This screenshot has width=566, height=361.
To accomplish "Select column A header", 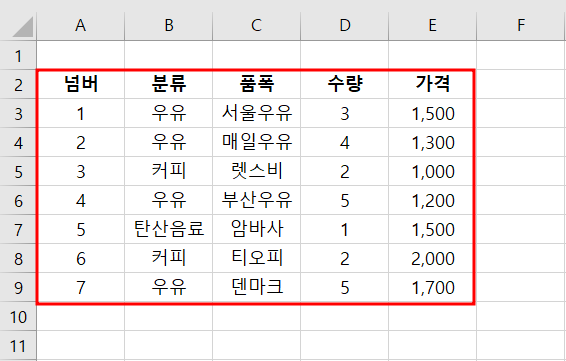I will [80, 26].
